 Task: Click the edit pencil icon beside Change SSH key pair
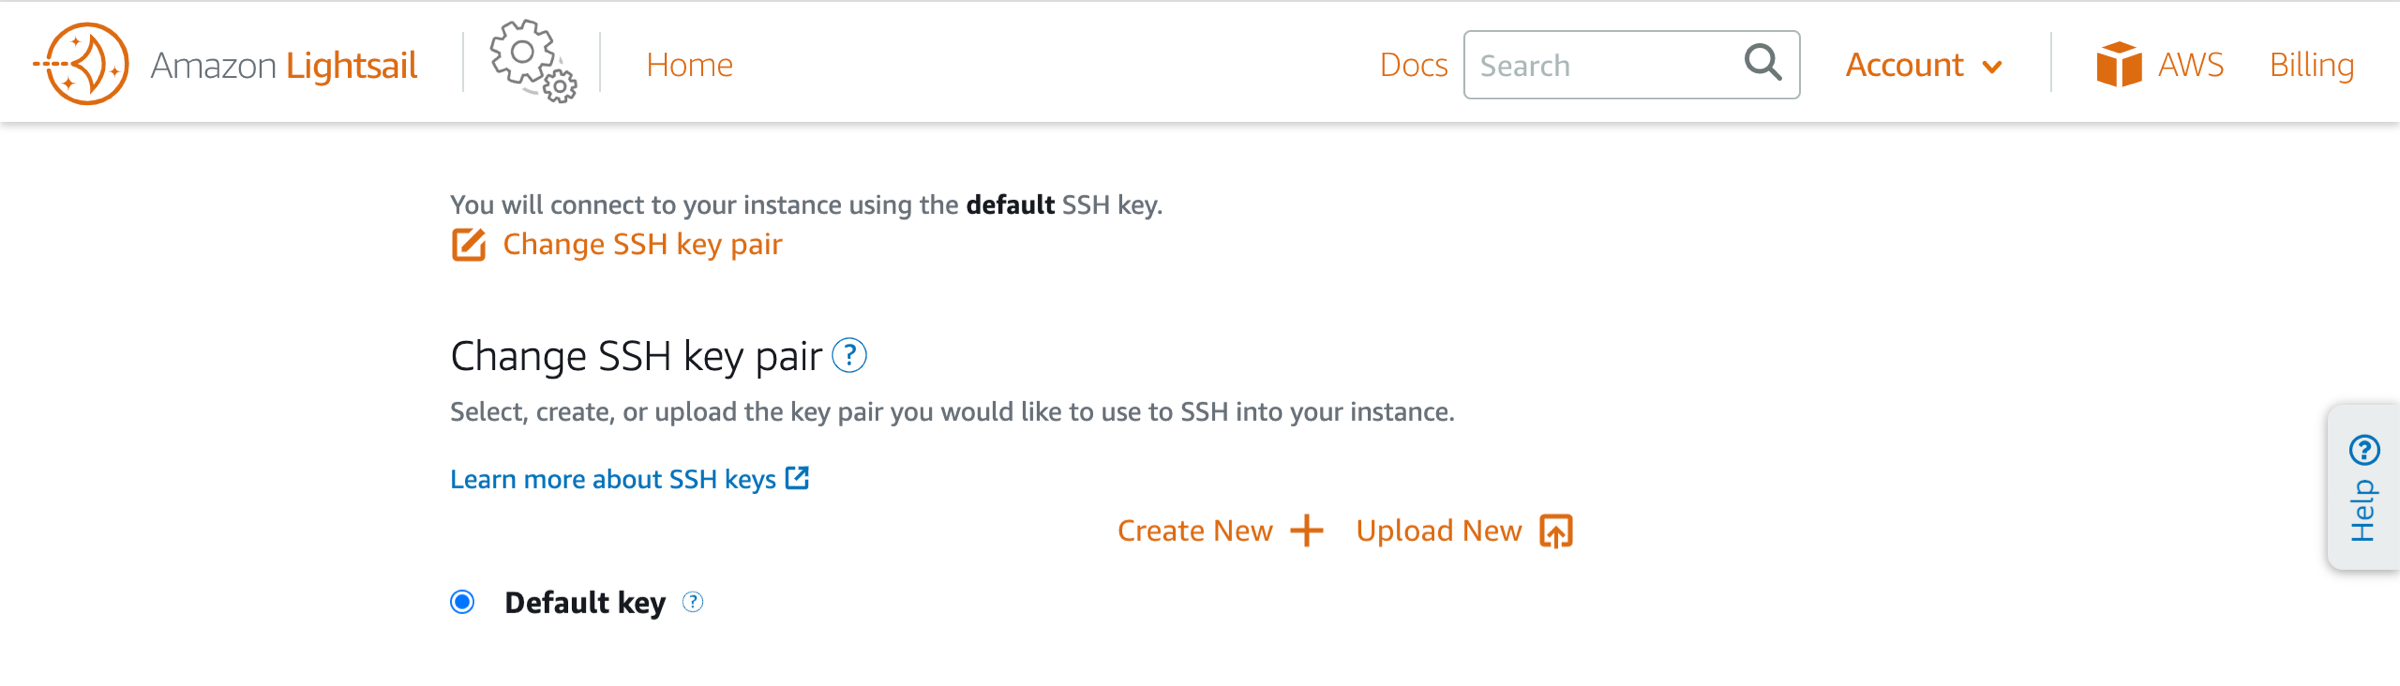click(x=469, y=244)
